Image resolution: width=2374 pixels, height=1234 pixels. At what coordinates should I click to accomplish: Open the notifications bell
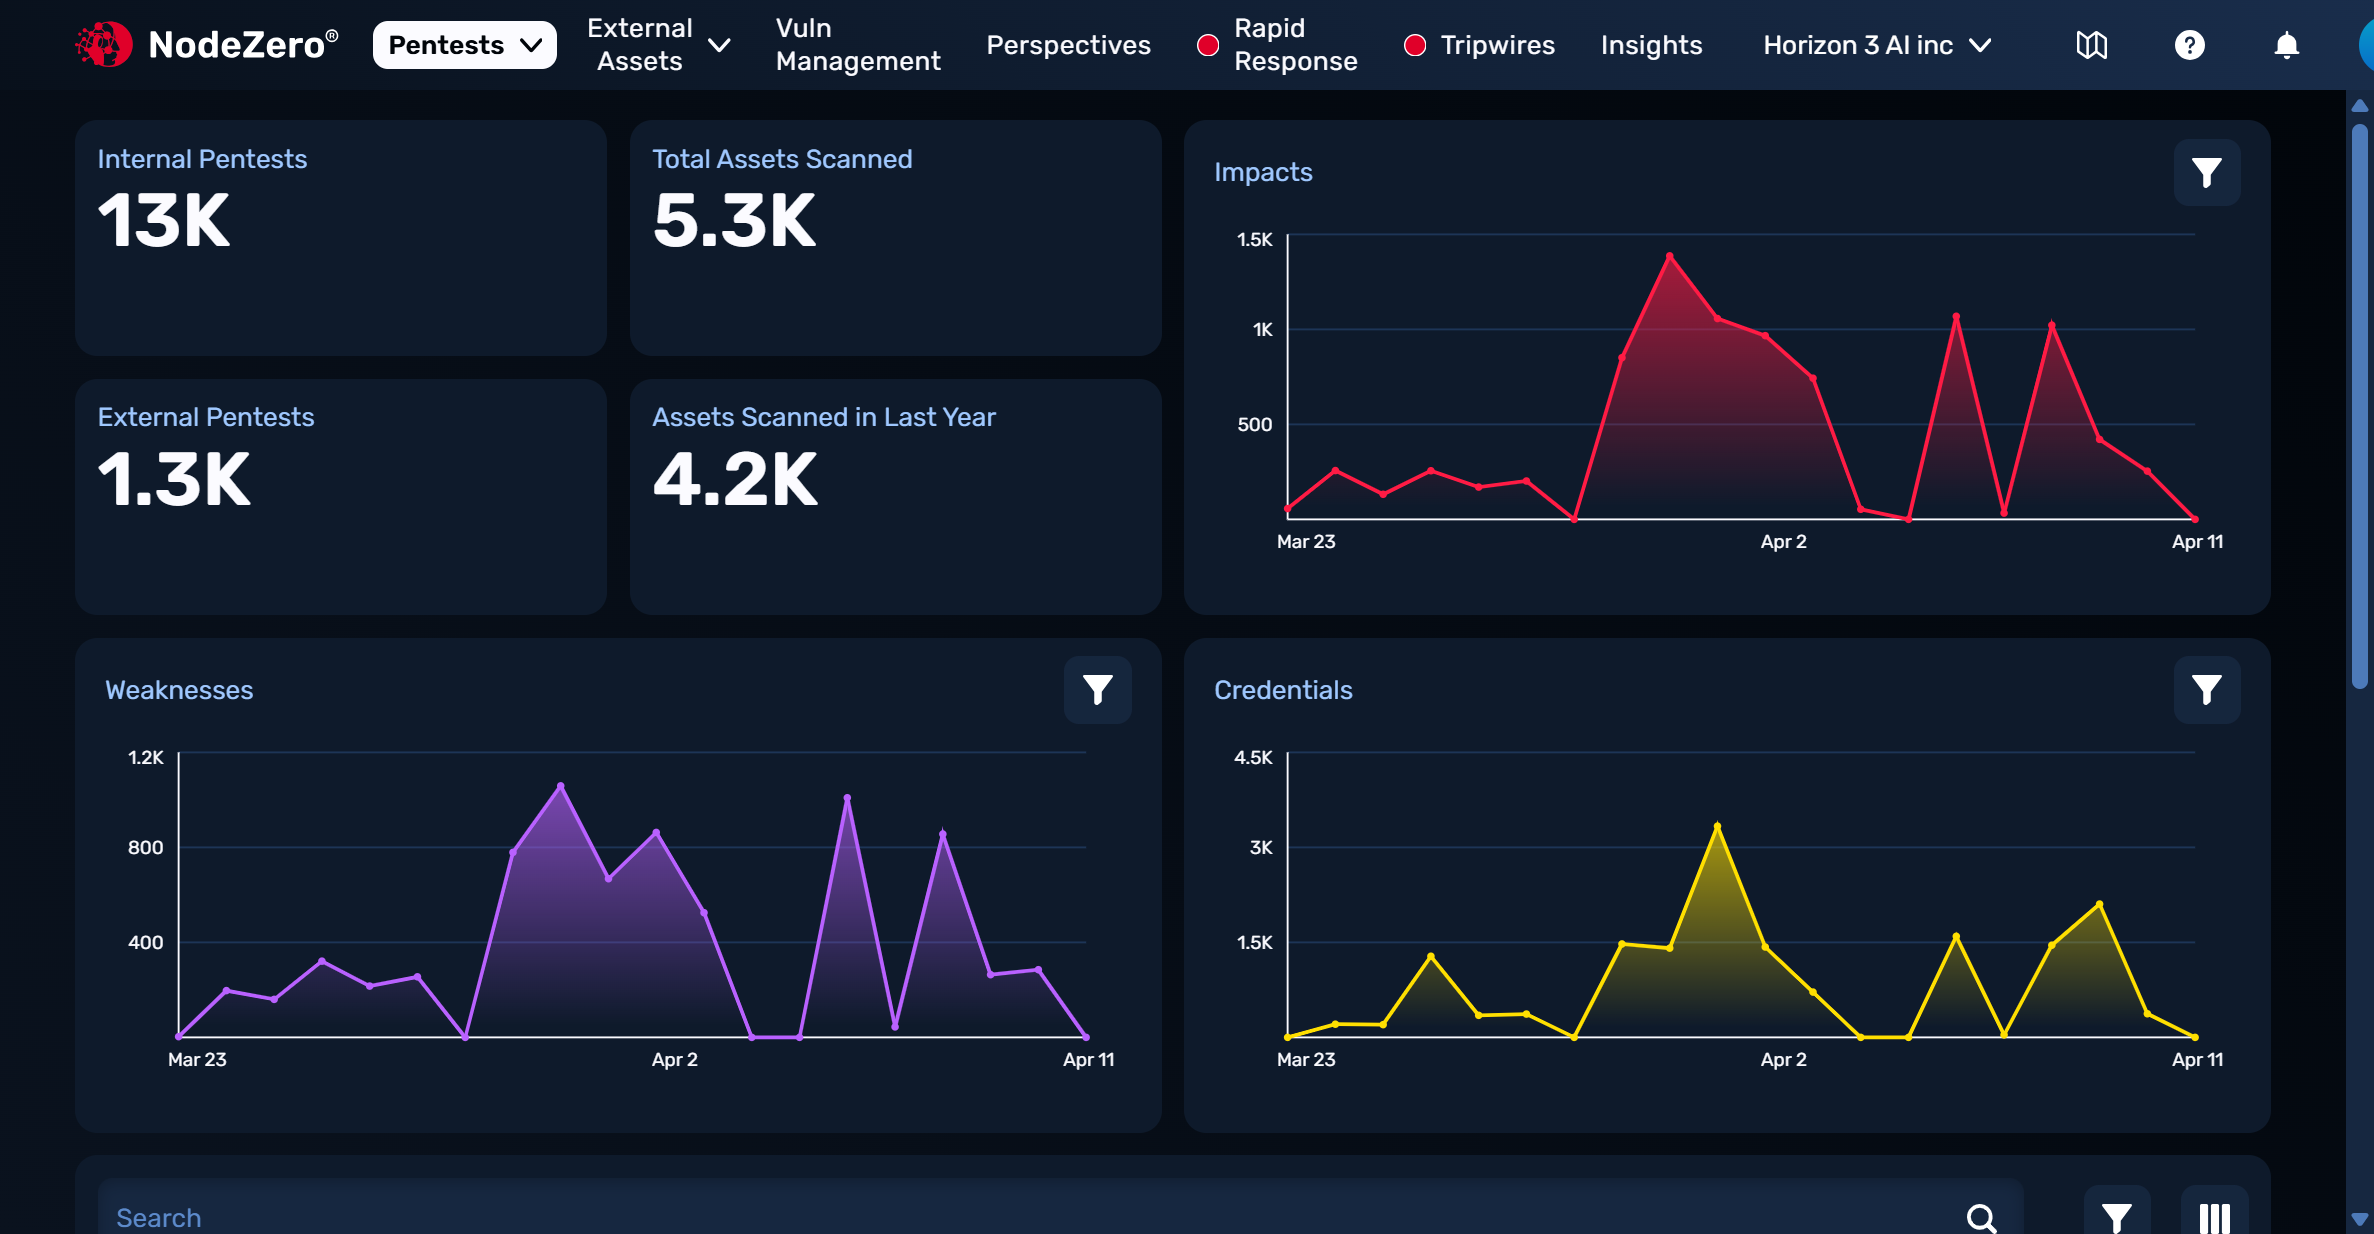[2286, 45]
